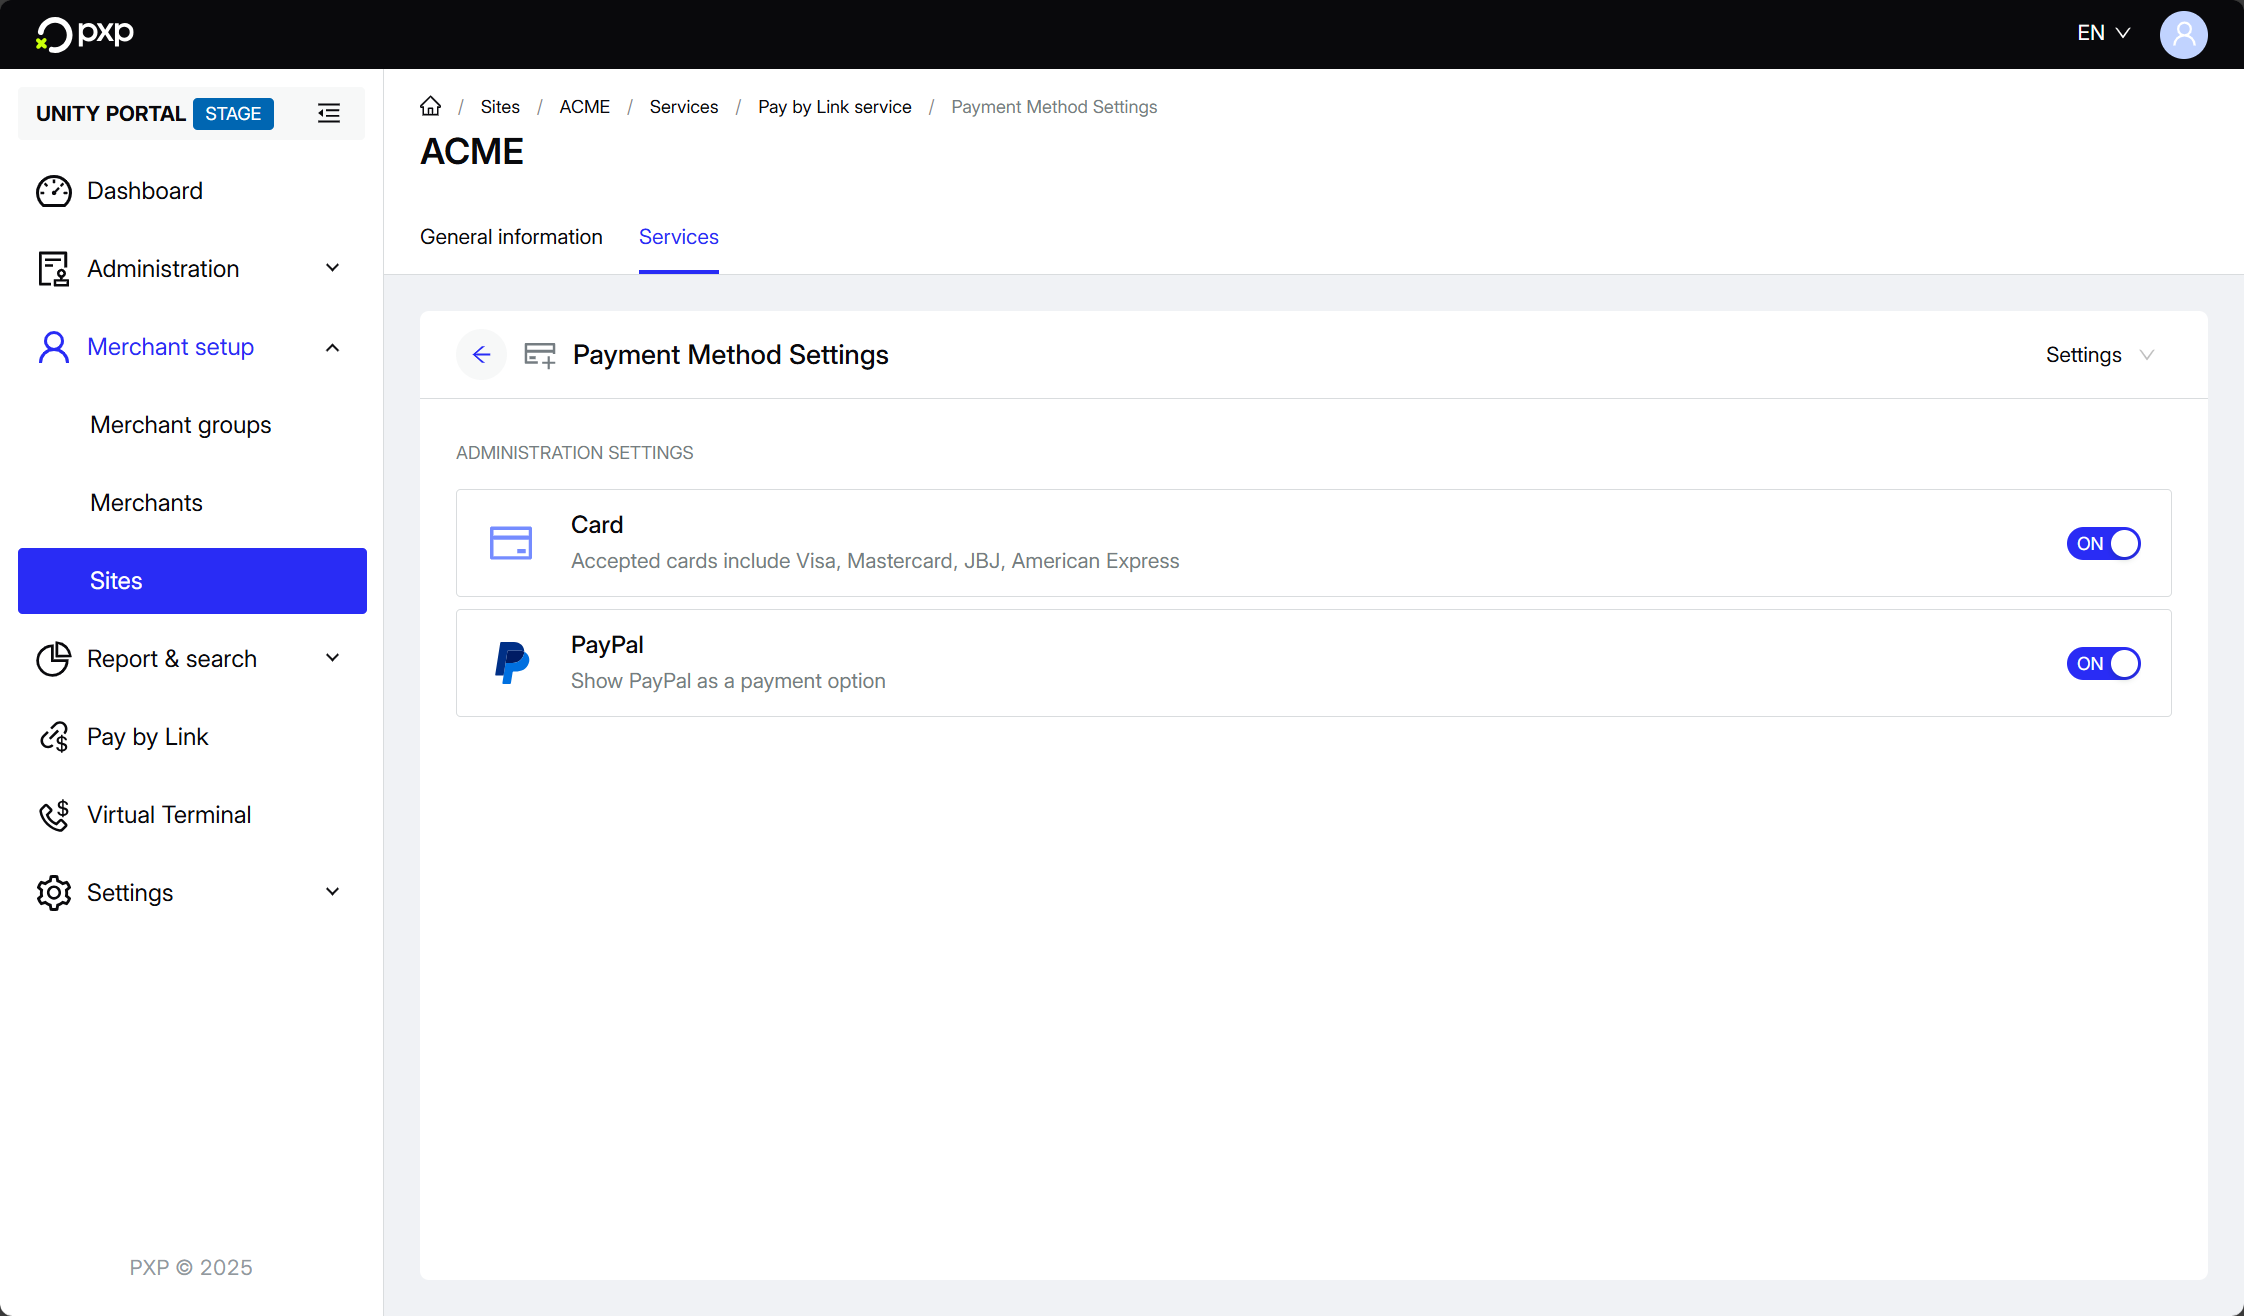Screen dimensions: 2244x1316
Task: Switch to the General information tab
Action: pyautogui.click(x=511, y=237)
